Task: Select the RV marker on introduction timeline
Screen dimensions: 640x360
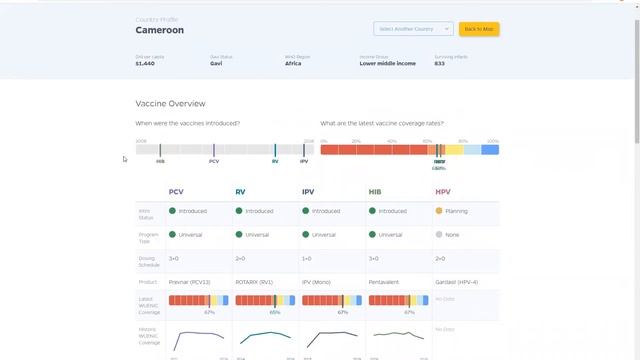Action: pyautogui.click(x=275, y=150)
